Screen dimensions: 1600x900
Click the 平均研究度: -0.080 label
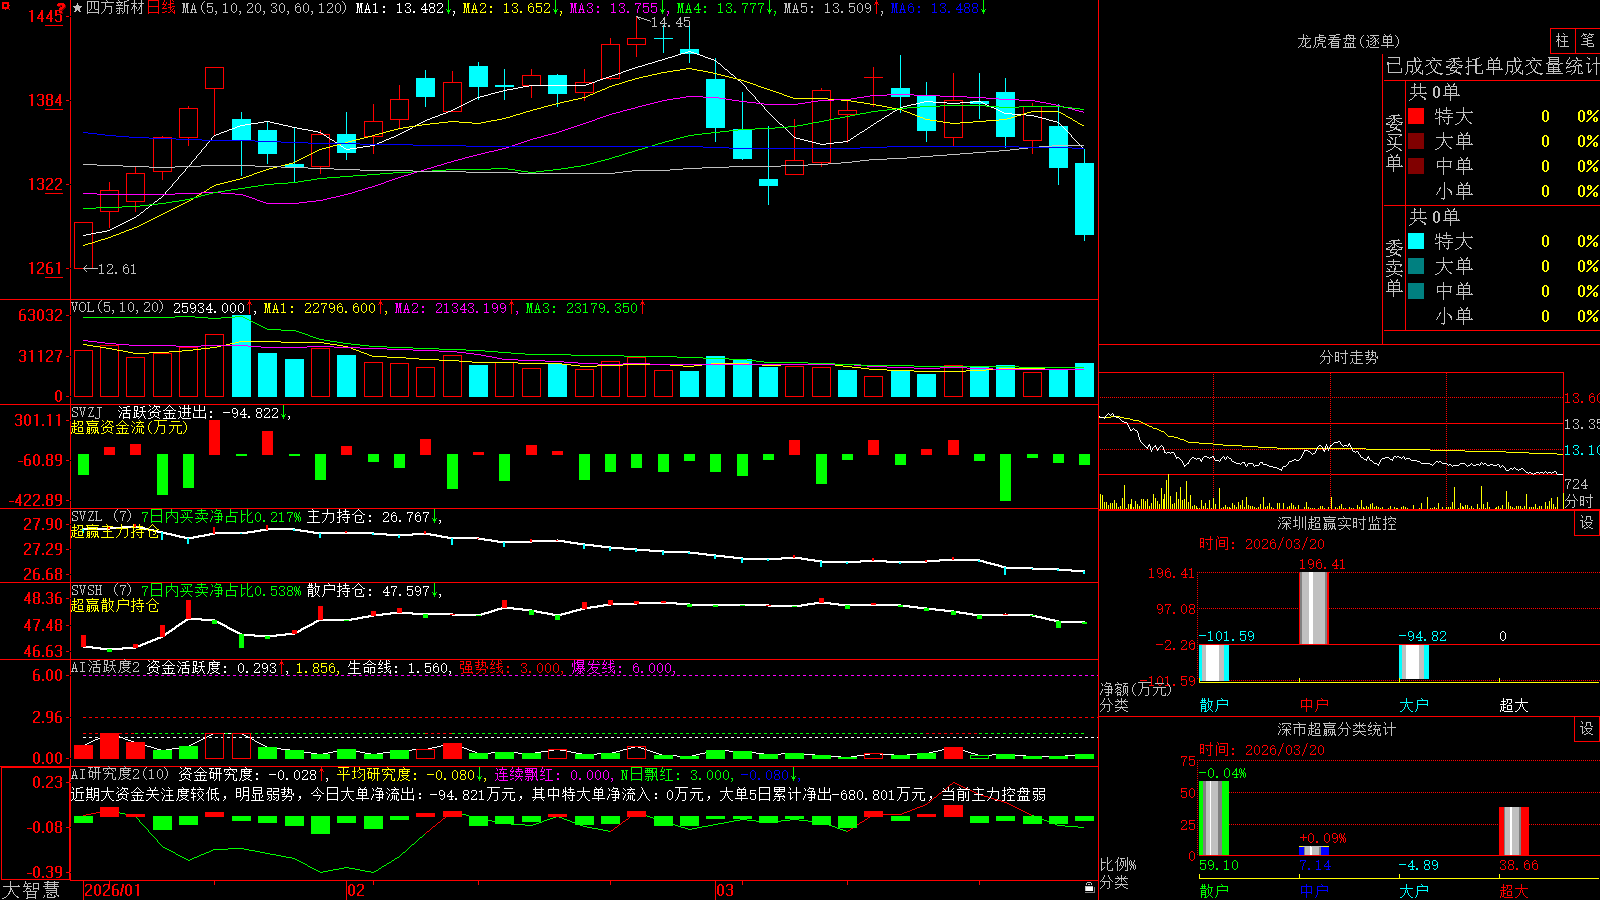410,775
